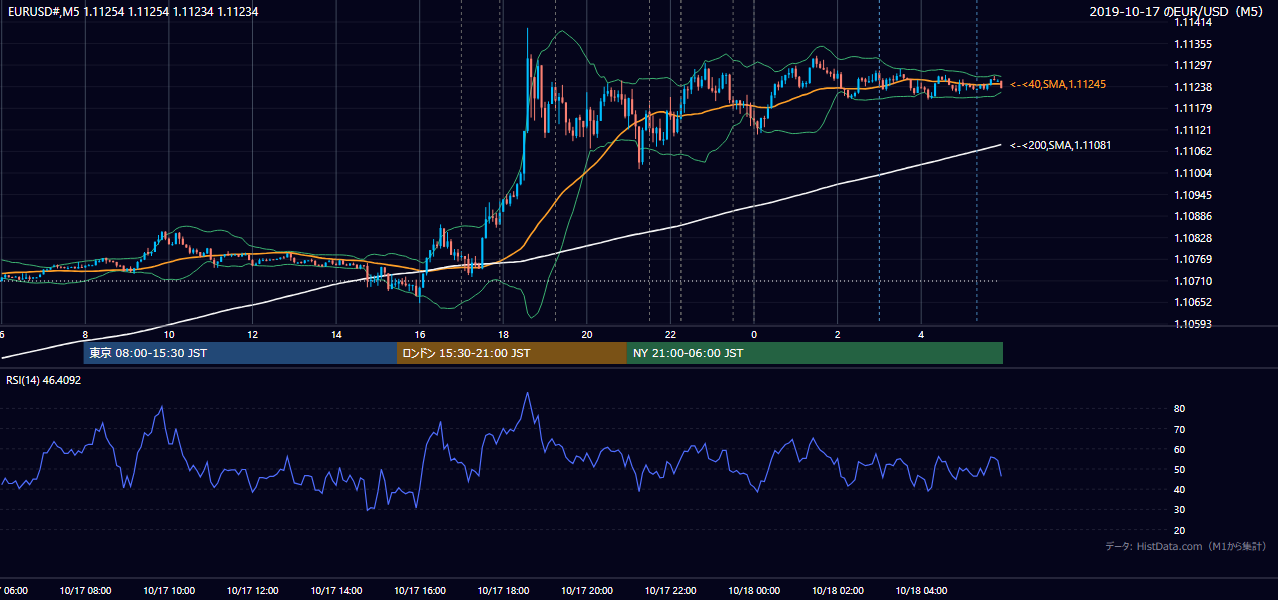Select the Tokyo 08:00-15:30 JST session bar
This screenshot has width=1278, height=600.
[240, 353]
